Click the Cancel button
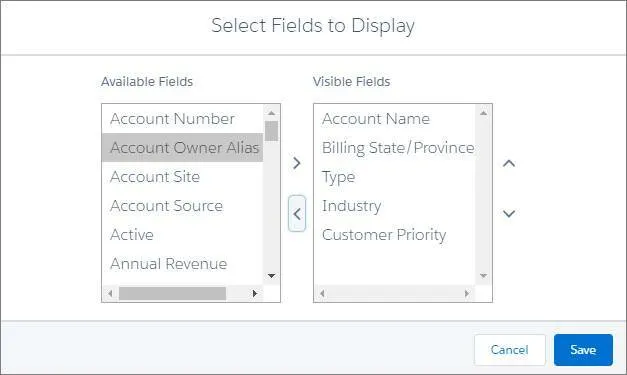Screen dimensions: 627x375 click(x=509, y=350)
